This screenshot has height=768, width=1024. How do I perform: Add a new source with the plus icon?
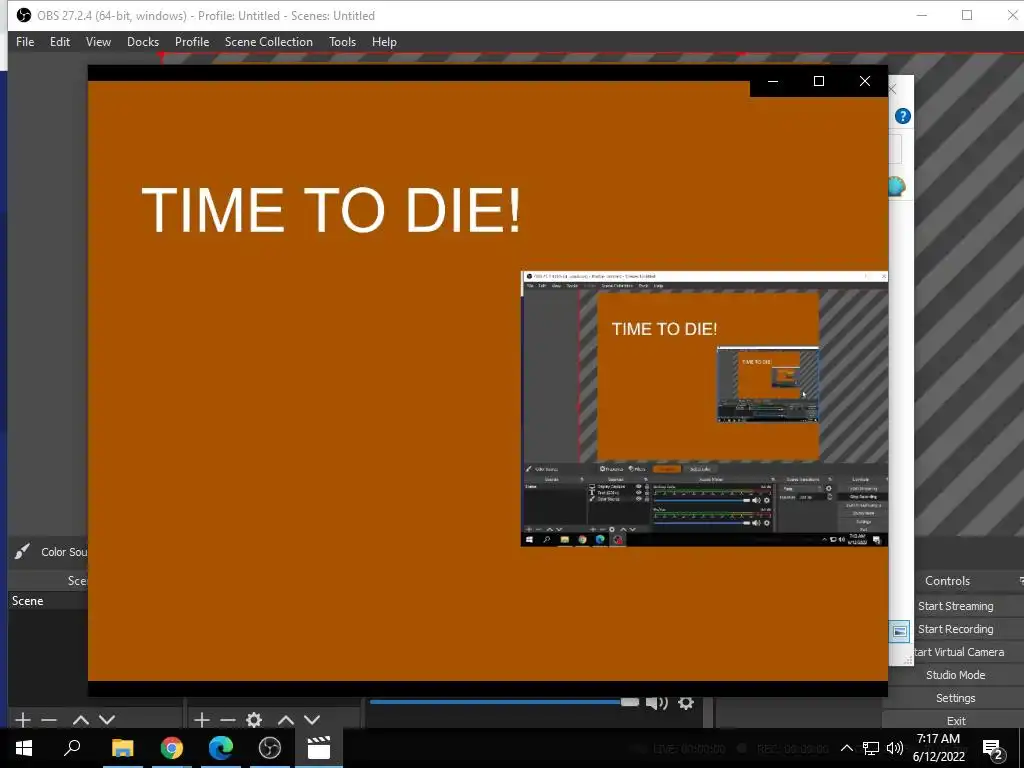point(202,720)
